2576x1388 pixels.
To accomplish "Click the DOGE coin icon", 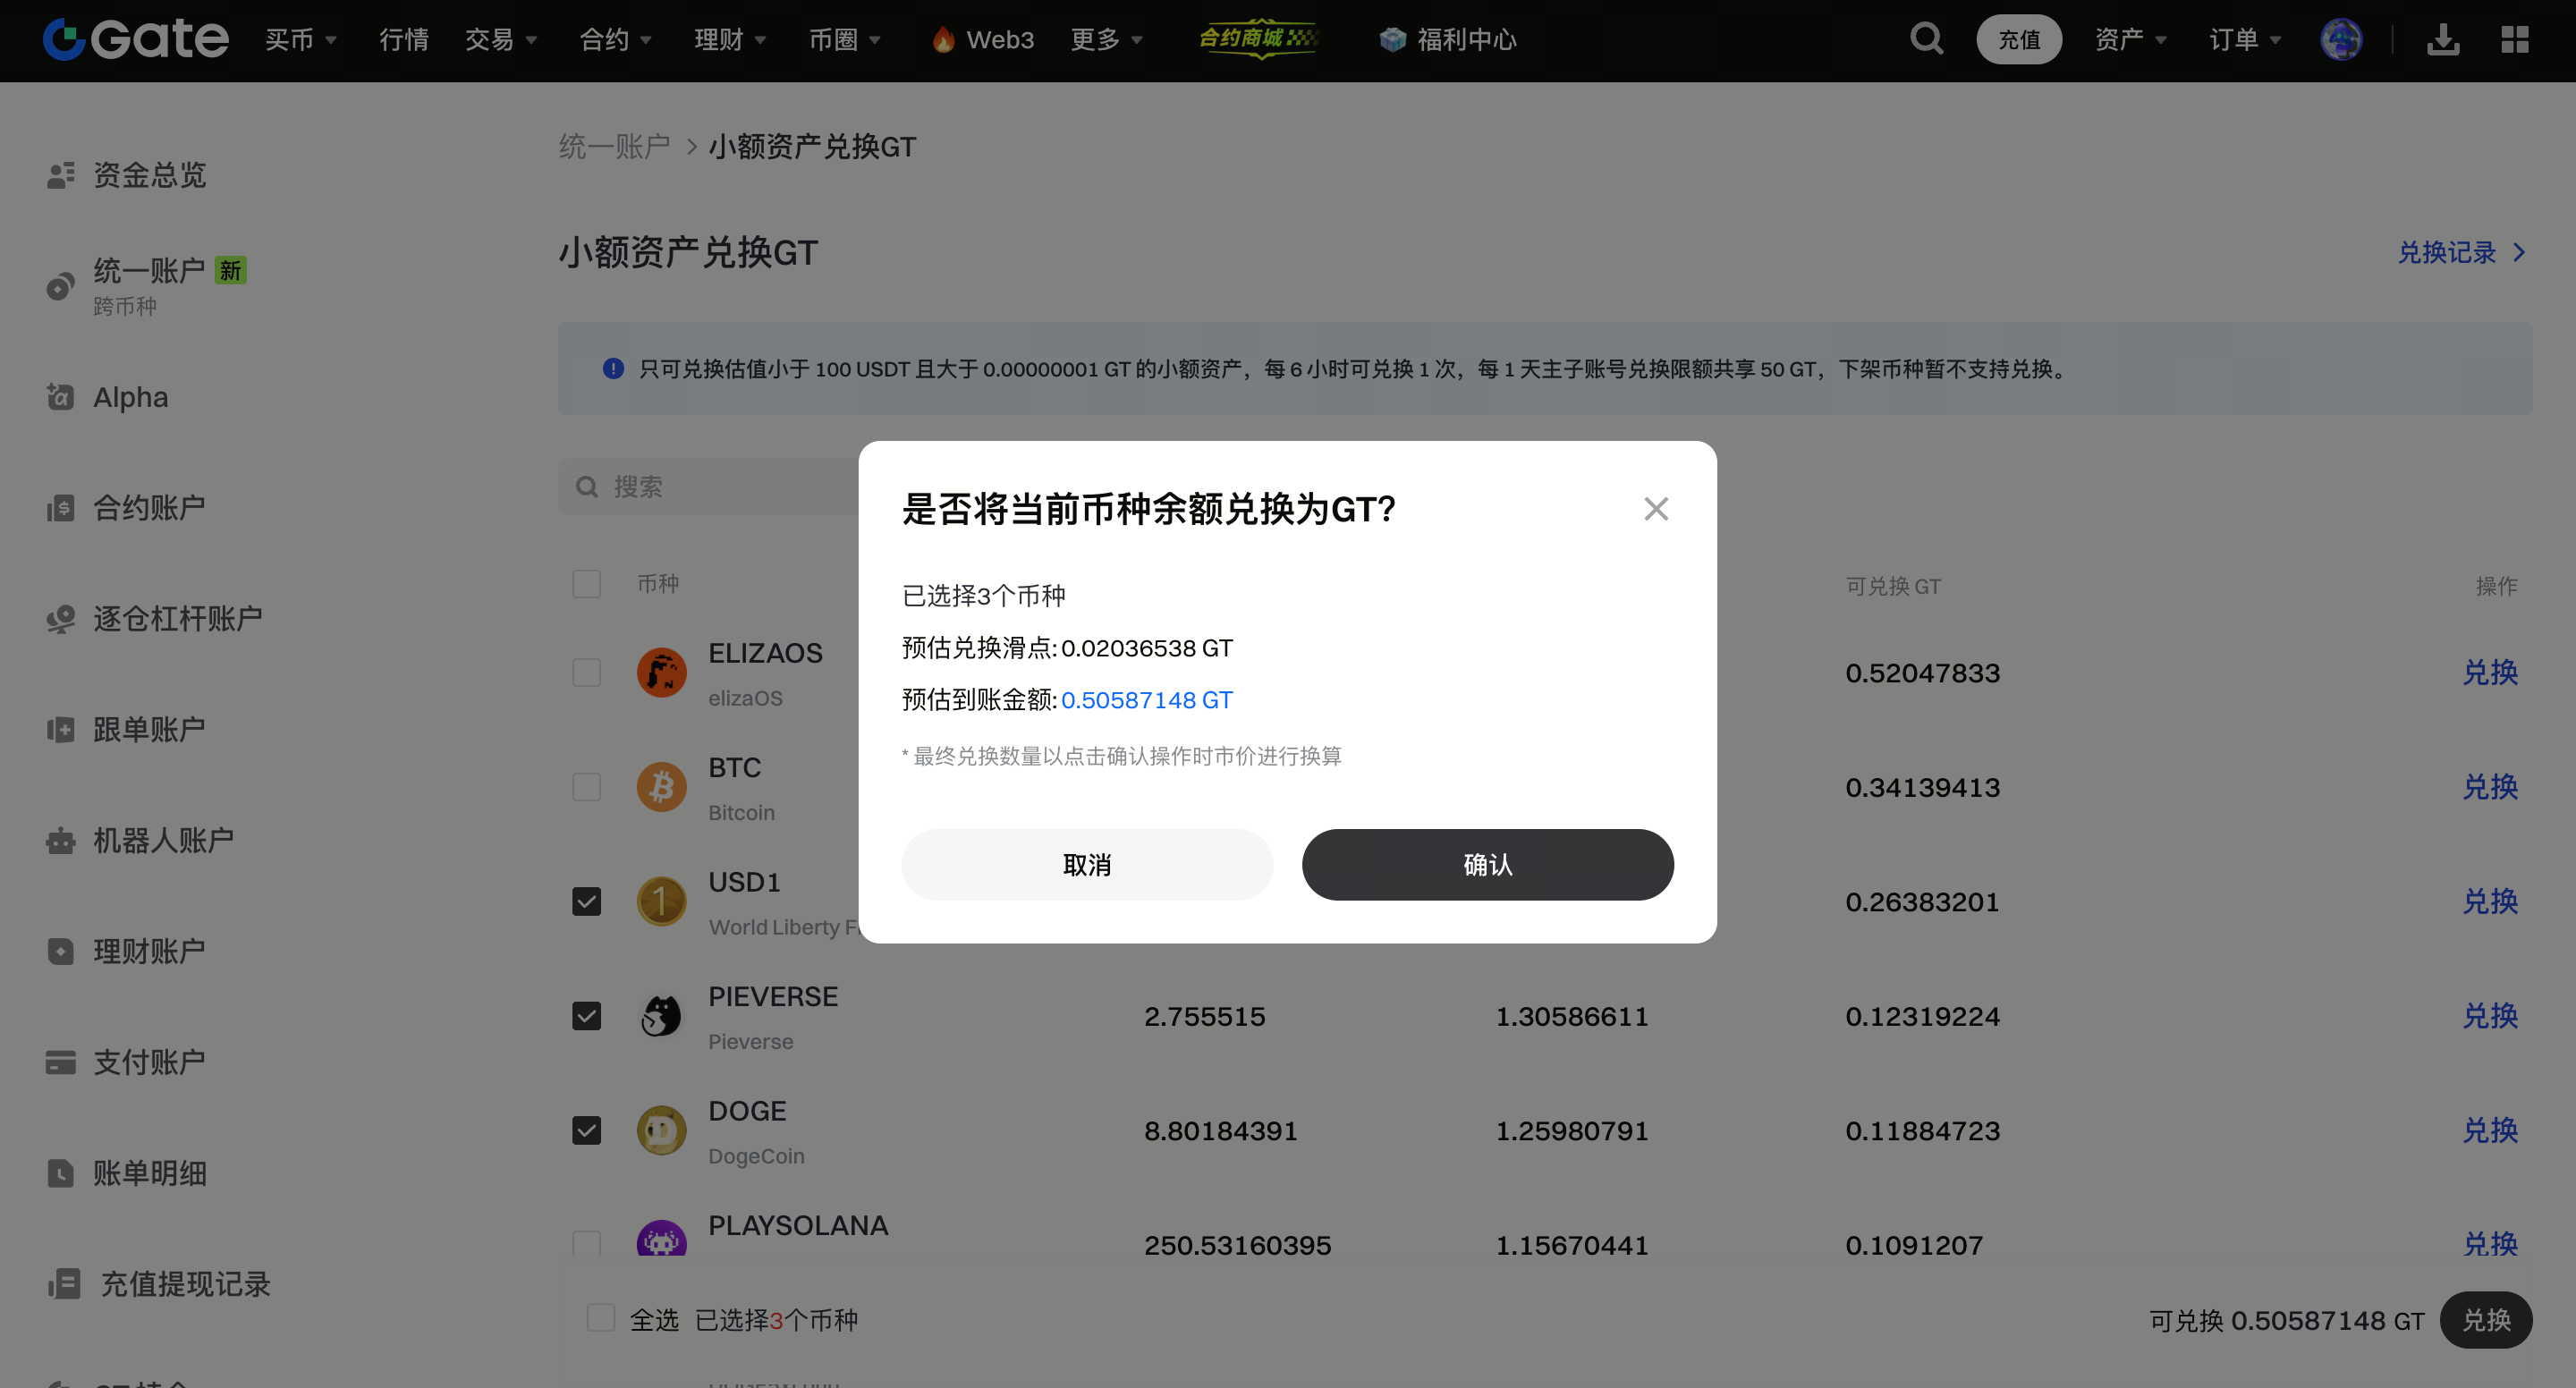I will pyautogui.click(x=661, y=1130).
